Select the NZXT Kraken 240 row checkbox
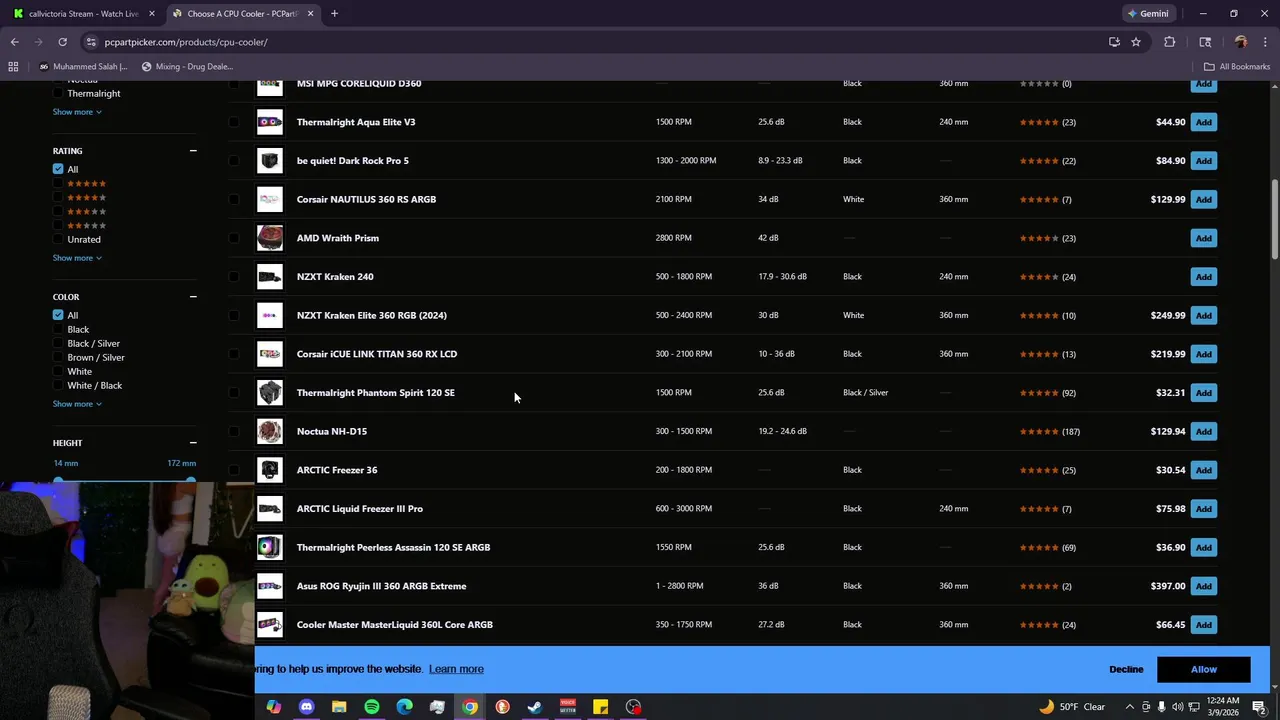This screenshot has width=1280, height=720. 234,277
